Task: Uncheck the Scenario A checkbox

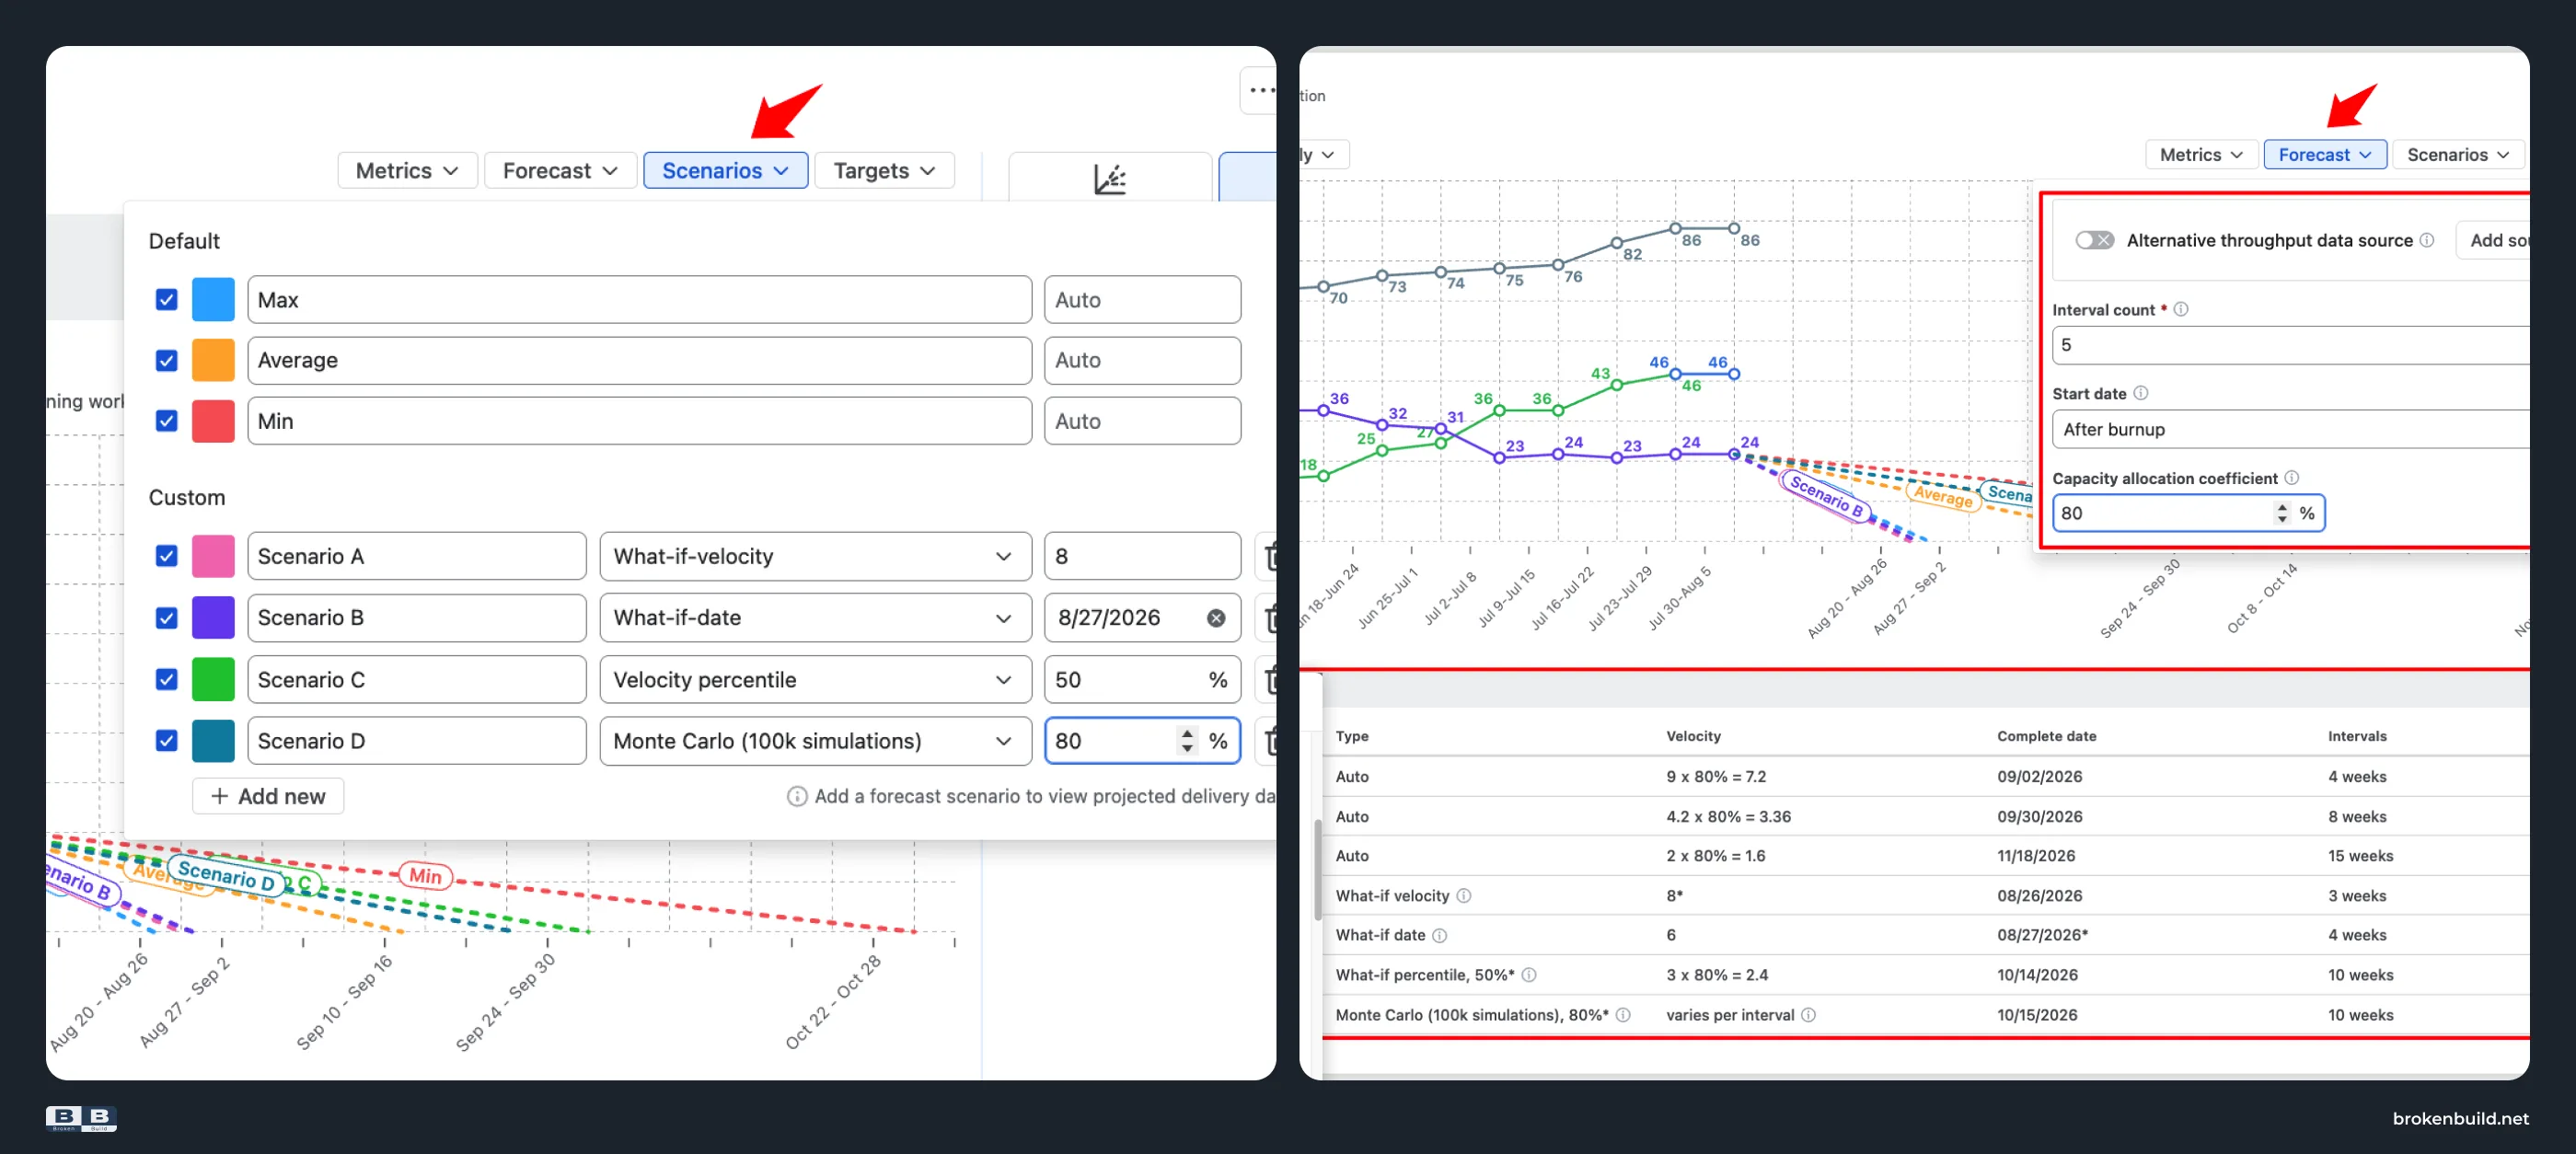Action: pos(166,556)
